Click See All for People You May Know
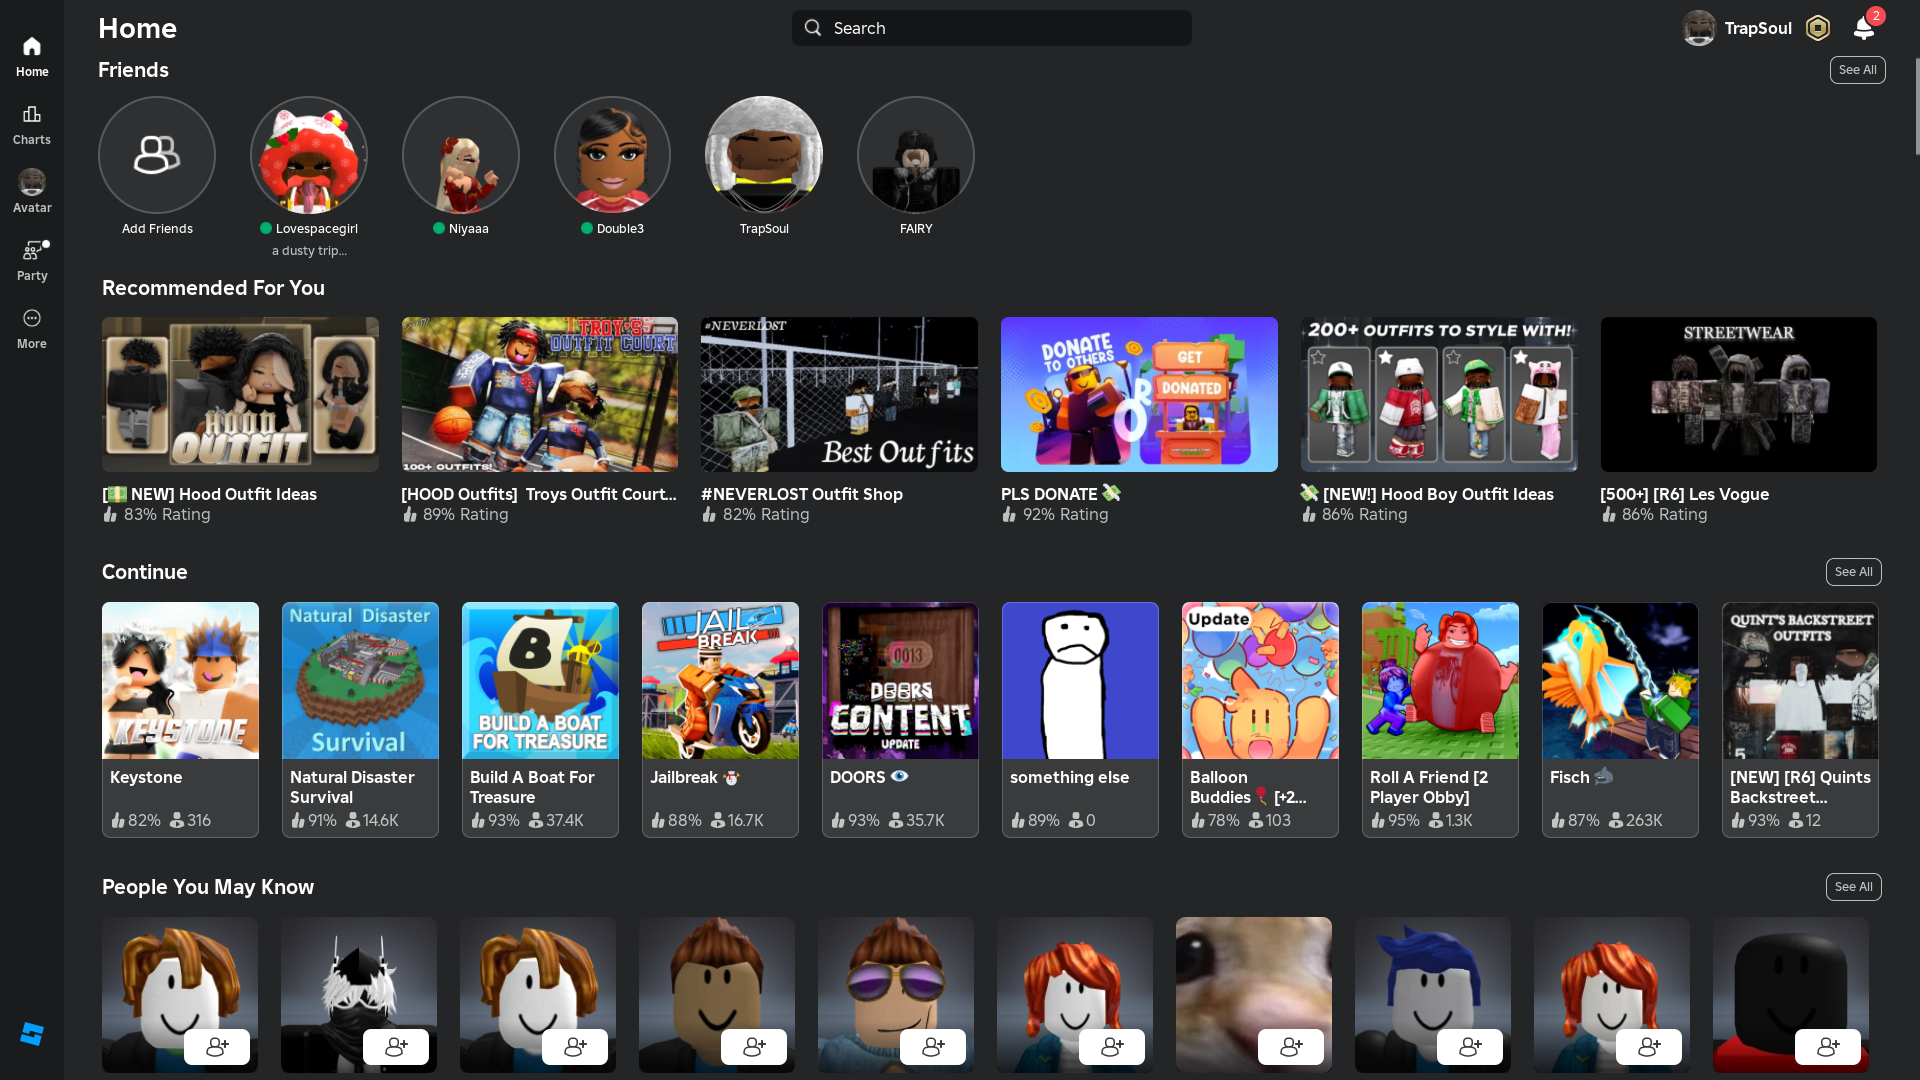 pos(1853,887)
